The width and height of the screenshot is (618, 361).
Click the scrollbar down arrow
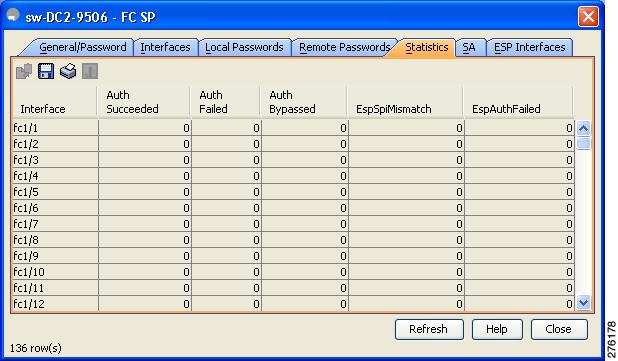[x=583, y=303]
